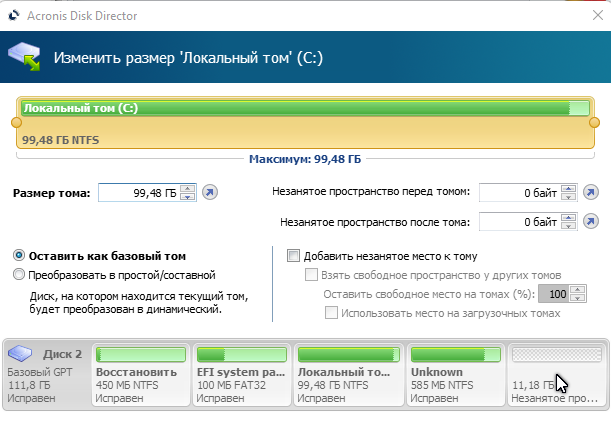
Task: Increase unallocated space before volume stepper
Action: pyautogui.click(x=569, y=188)
